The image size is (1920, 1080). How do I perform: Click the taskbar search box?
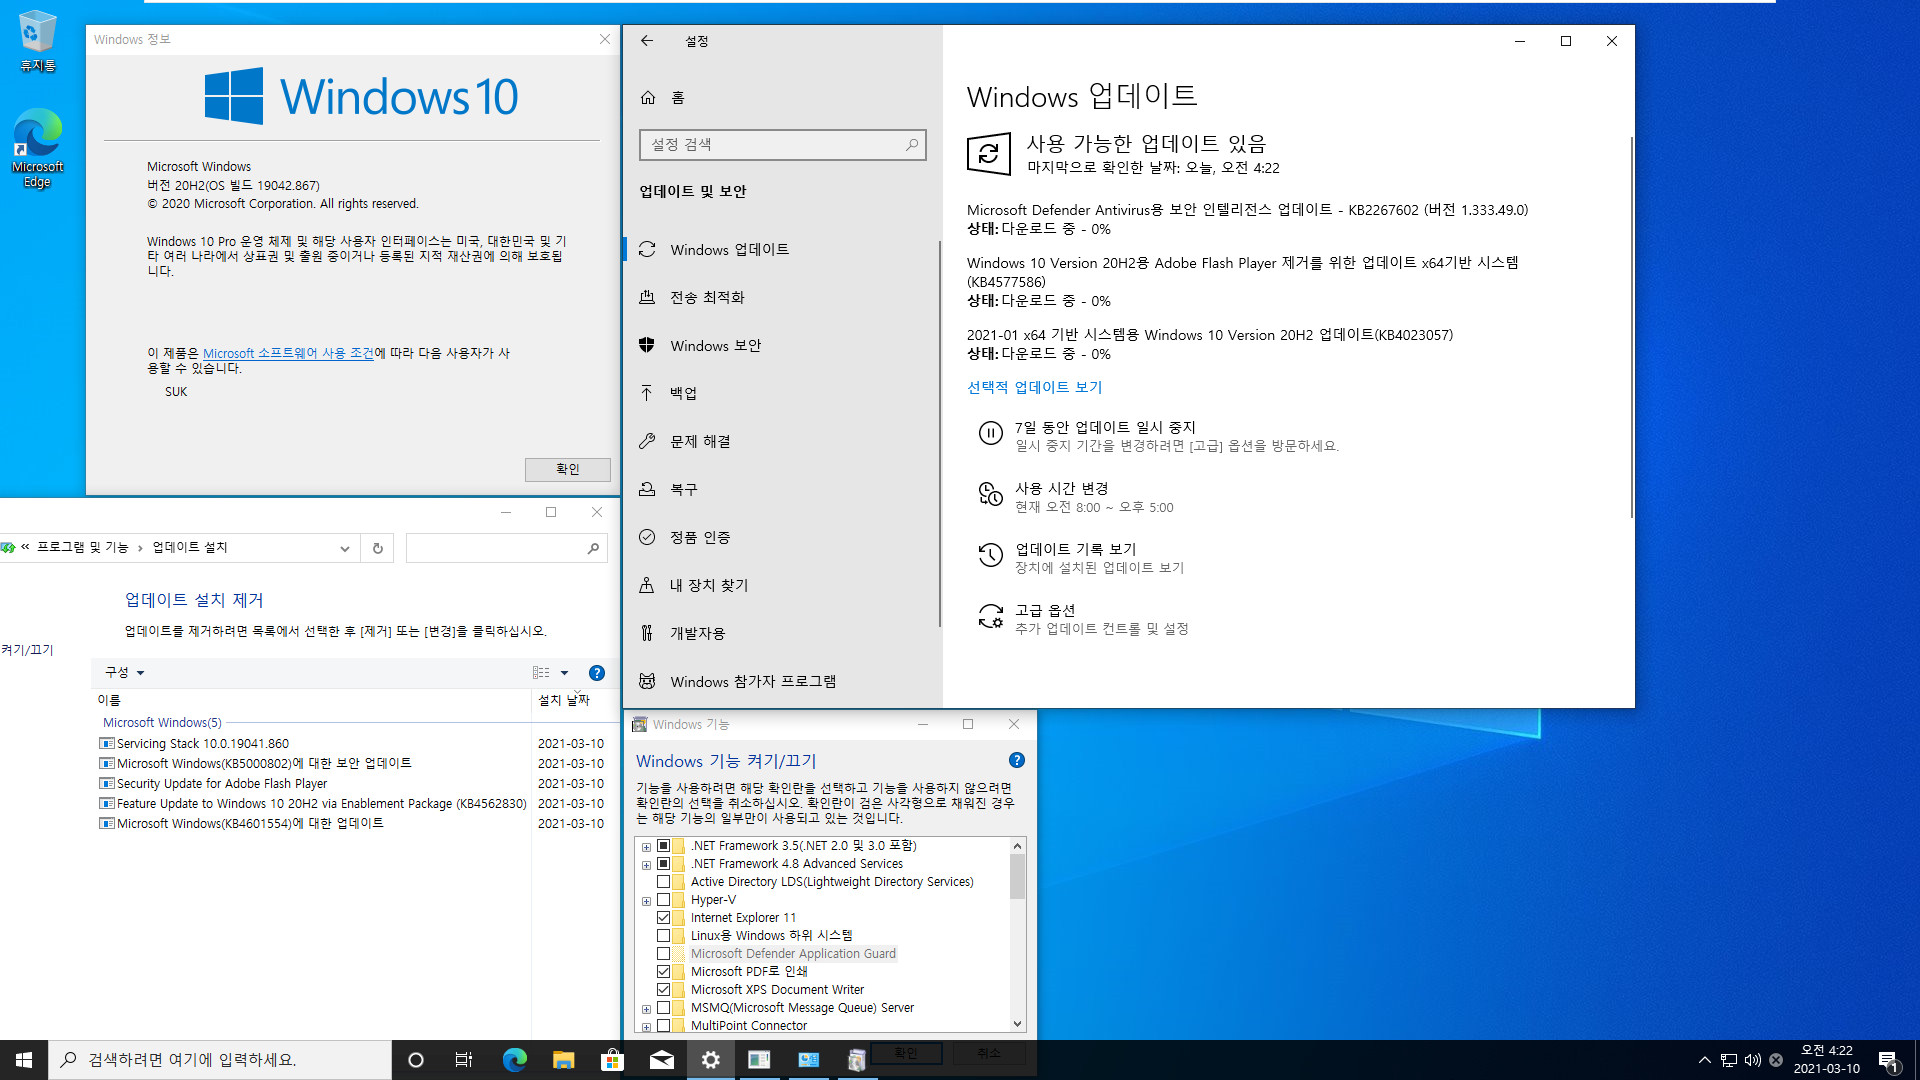click(220, 1060)
